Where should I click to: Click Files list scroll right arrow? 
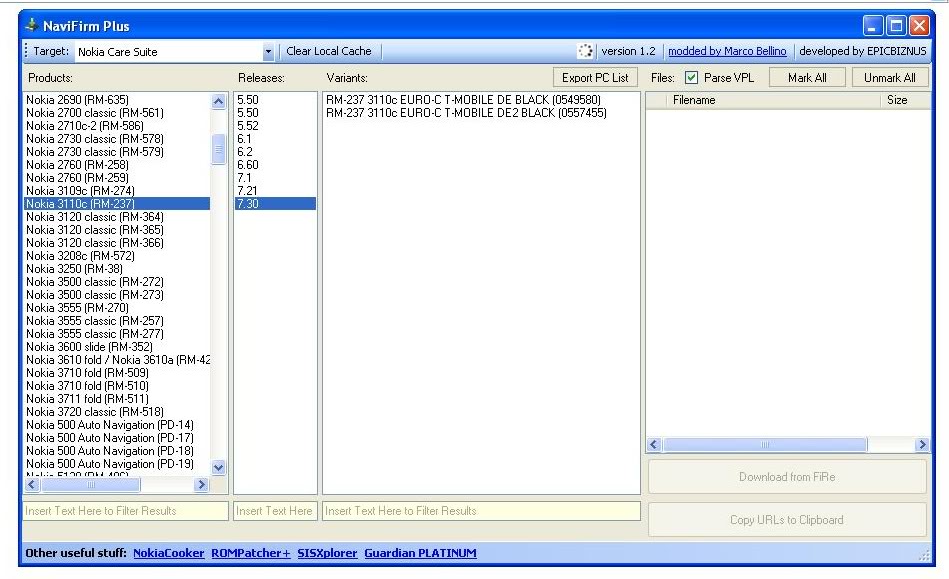coord(922,445)
